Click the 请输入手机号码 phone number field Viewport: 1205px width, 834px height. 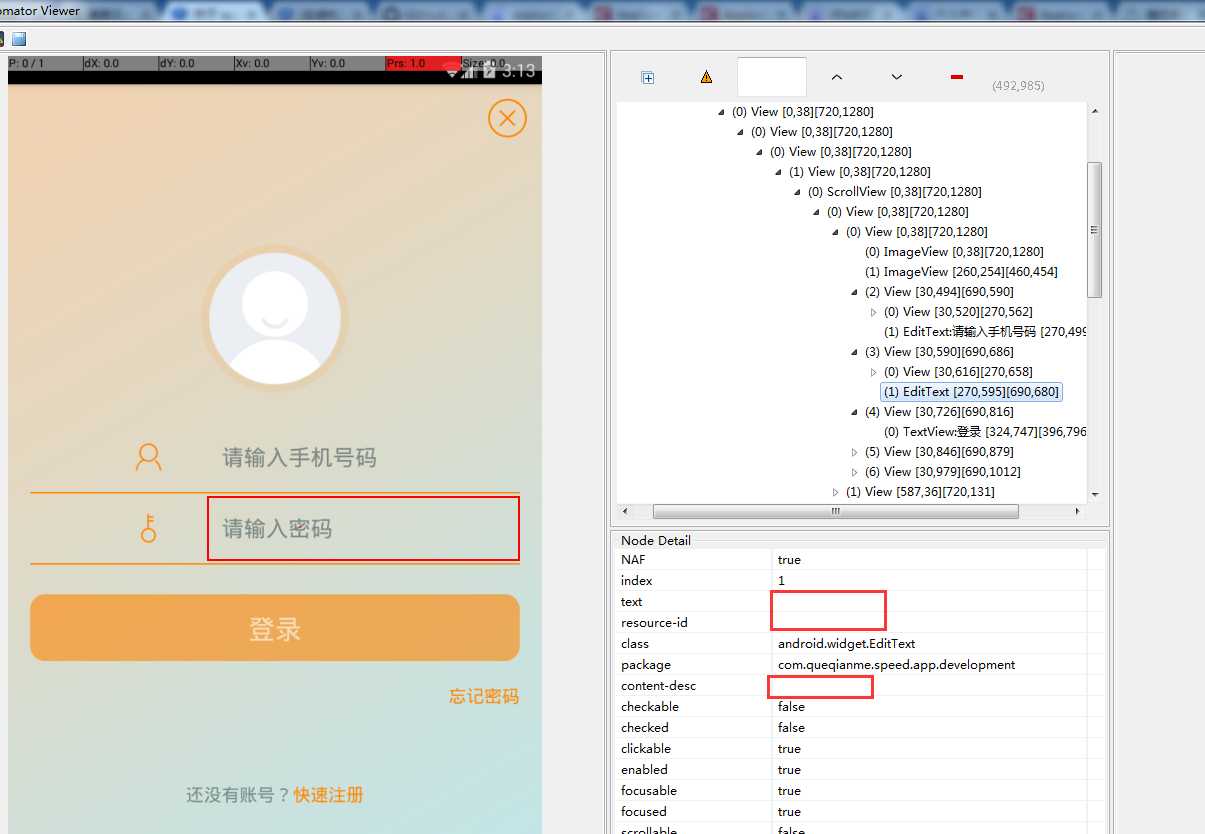point(364,458)
